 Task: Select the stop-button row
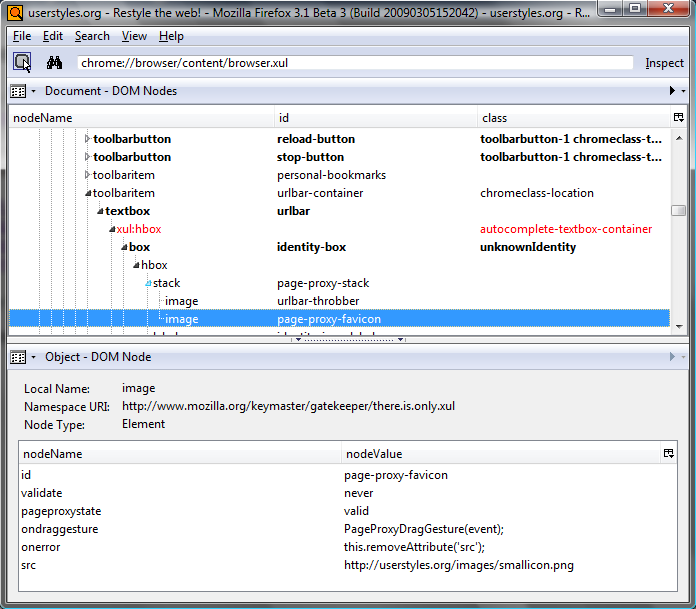click(339, 157)
